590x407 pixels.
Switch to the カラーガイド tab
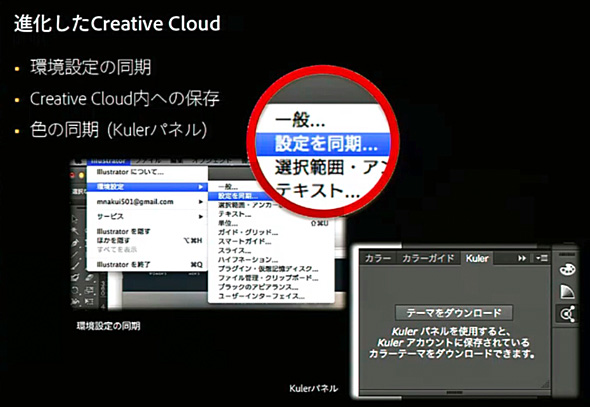click(428, 259)
